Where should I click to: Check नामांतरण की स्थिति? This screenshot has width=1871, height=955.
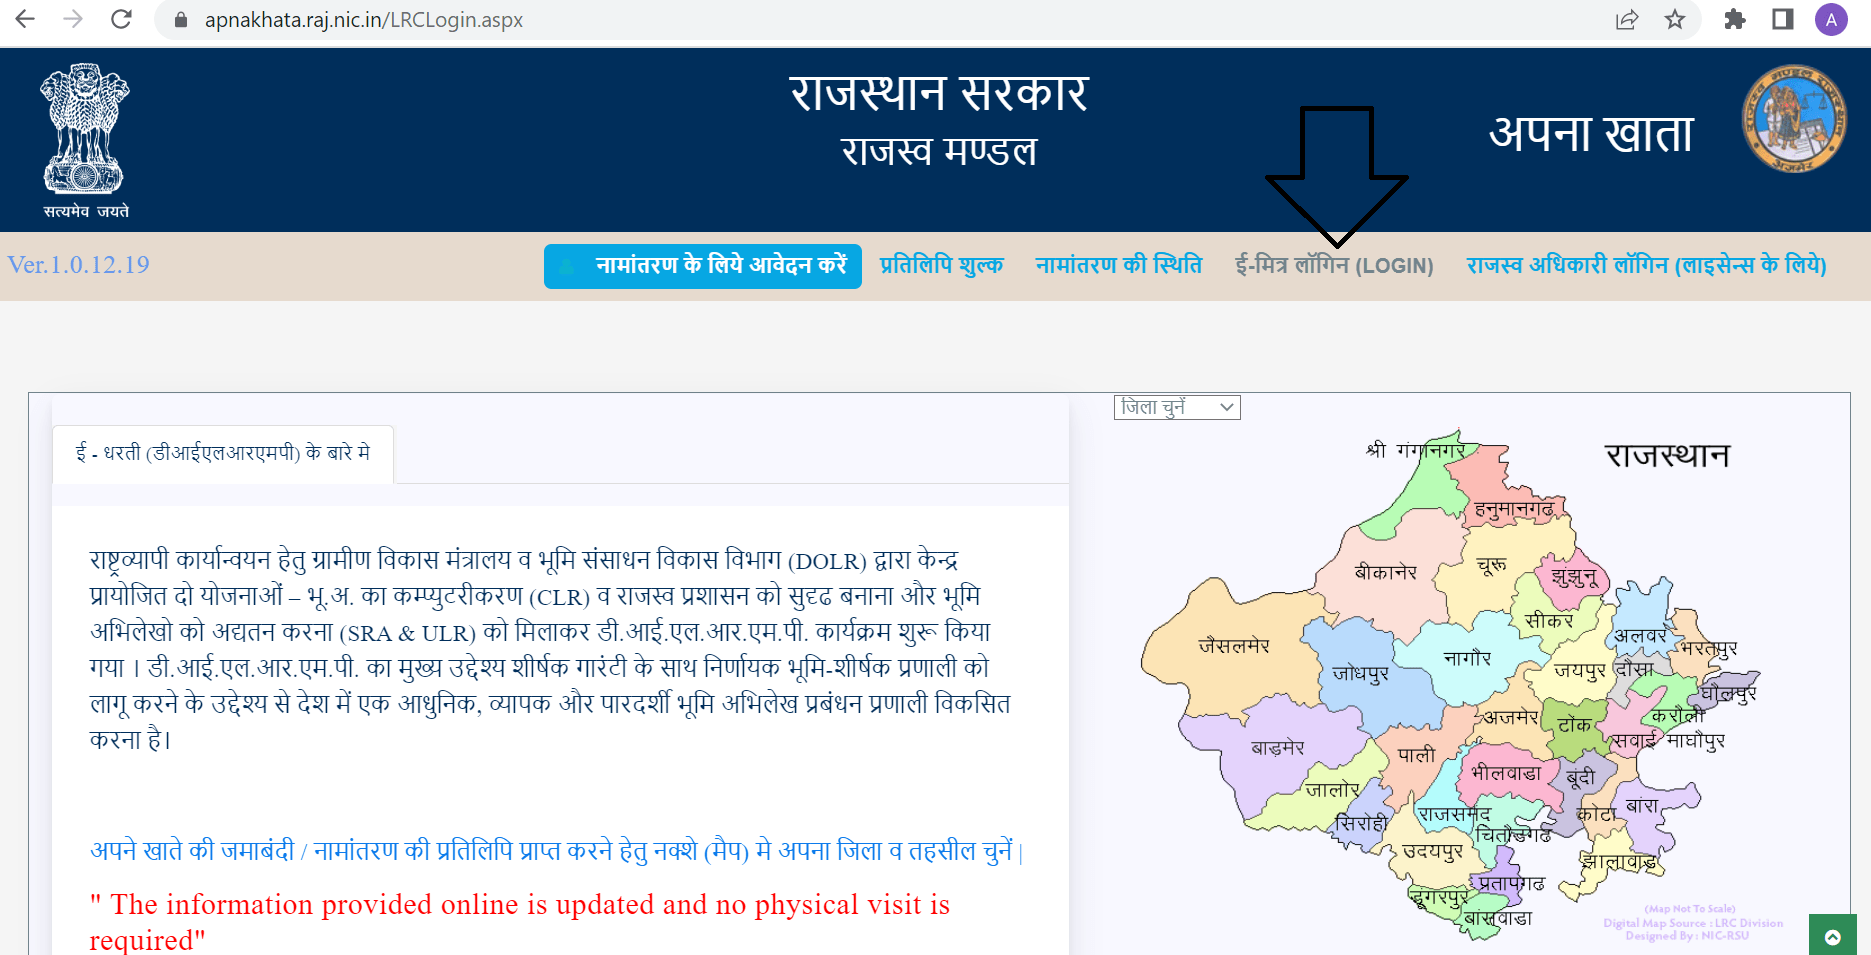point(1120,265)
